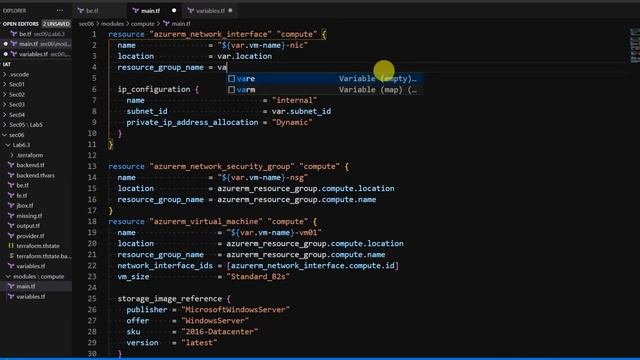Click Terraform icon beside backend.tfvars file

11,176
